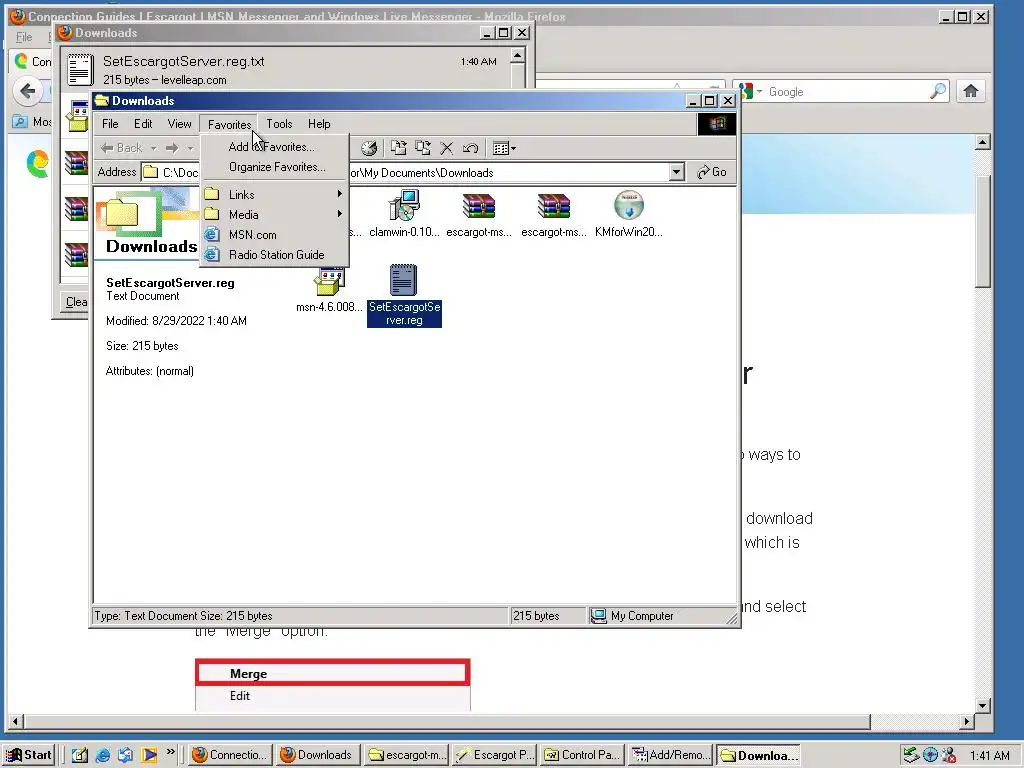Click the 1:41 AM taskbar clock
The width and height of the screenshot is (1024, 768).
tap(990, 756)
